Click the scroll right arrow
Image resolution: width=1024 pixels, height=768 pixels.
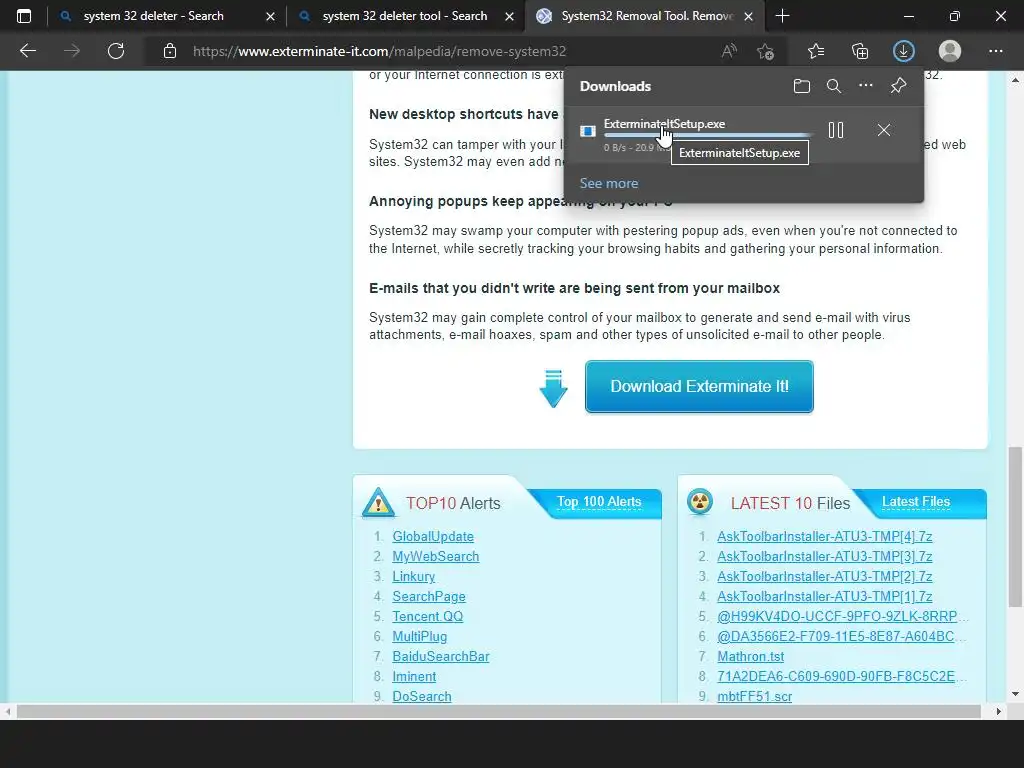pyautogui.click(x=998, y=711)
